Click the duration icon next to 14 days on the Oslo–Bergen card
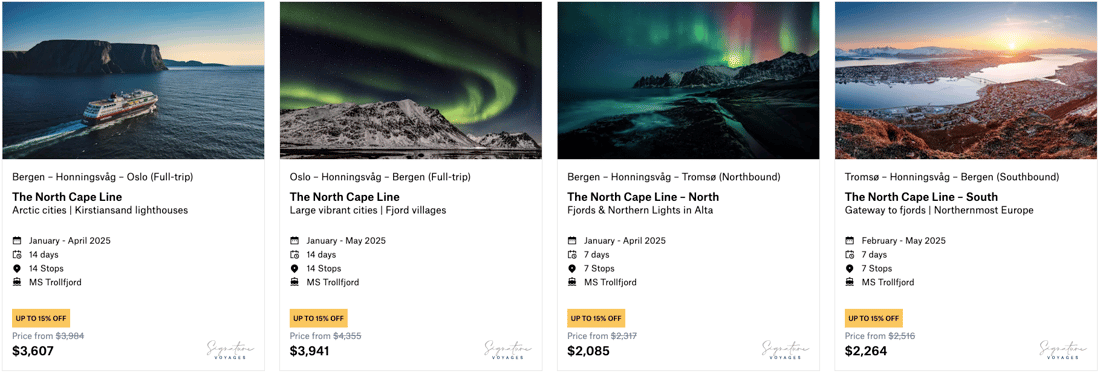This screenshot has height=374, width=1100. (x=295, y=255)
